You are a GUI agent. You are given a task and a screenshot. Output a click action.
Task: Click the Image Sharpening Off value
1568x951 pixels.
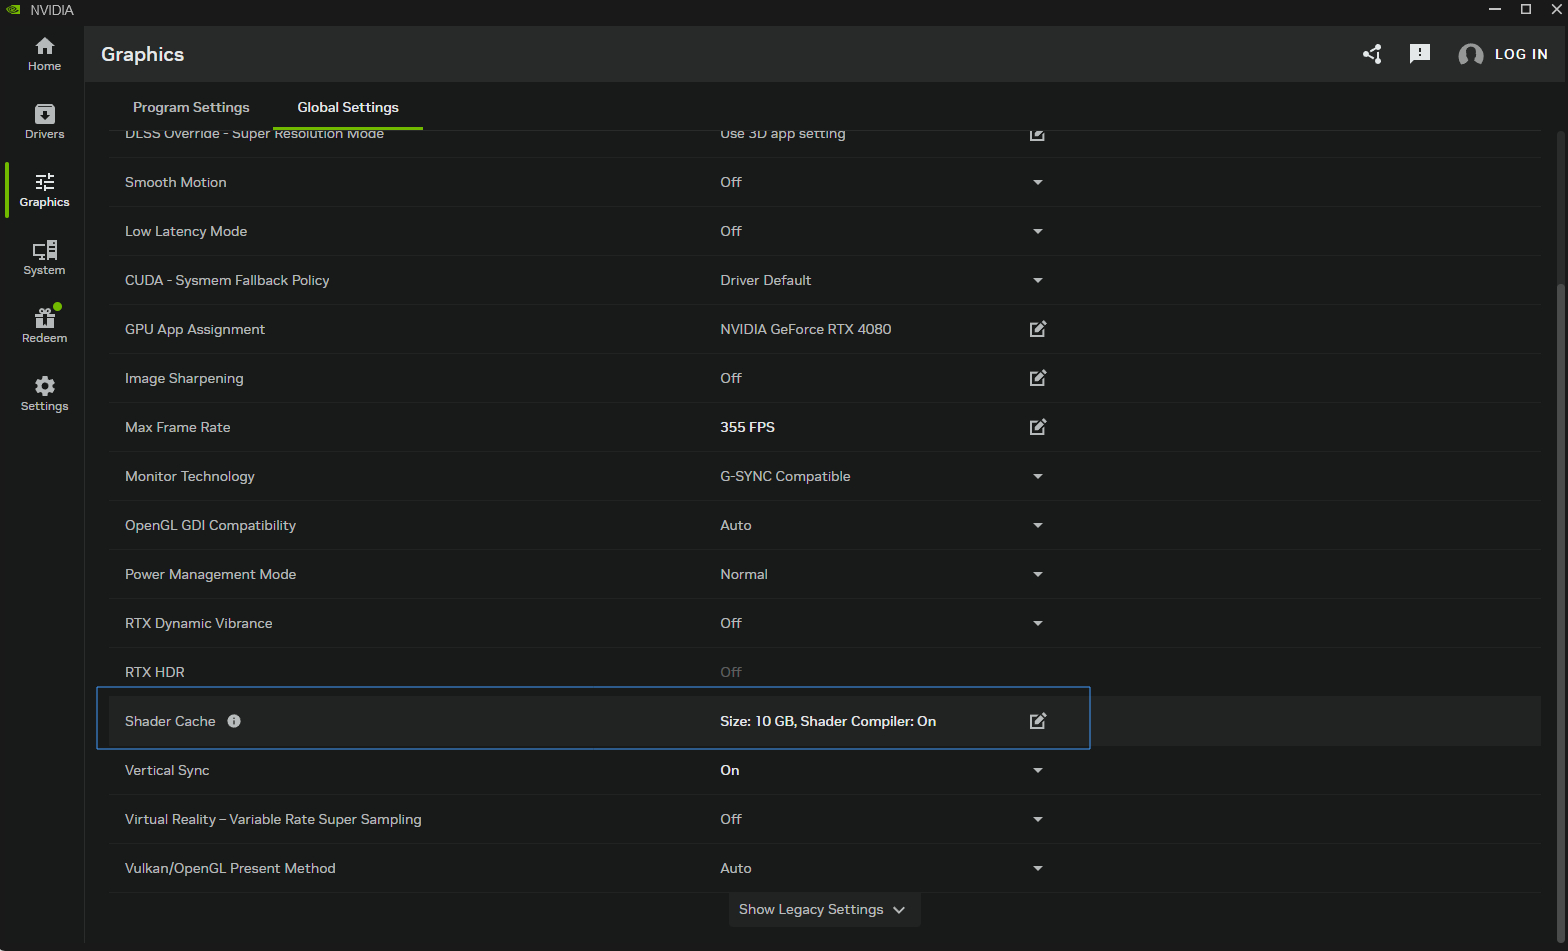[731, 378]
